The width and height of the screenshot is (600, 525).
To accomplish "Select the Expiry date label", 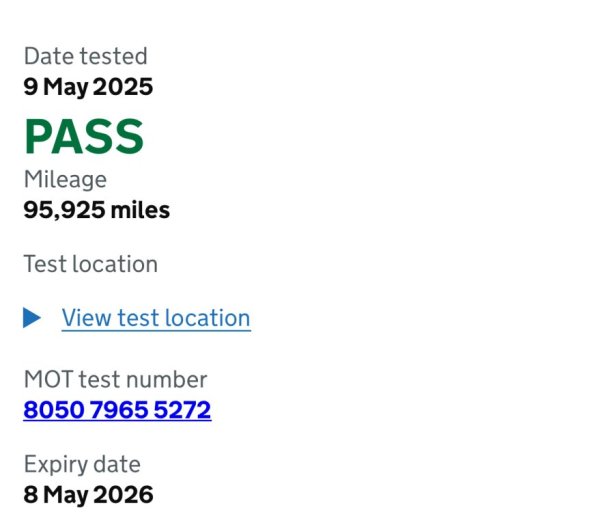I will tap(82, 465).
